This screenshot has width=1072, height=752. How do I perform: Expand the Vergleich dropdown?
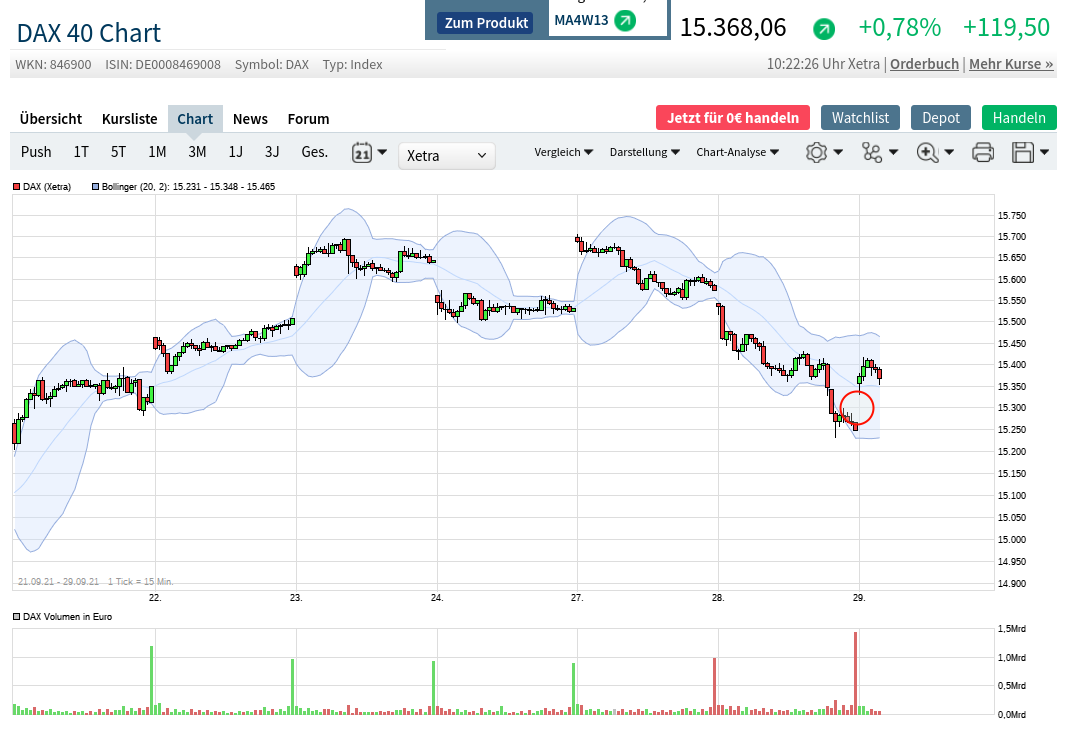coord(563,152)
